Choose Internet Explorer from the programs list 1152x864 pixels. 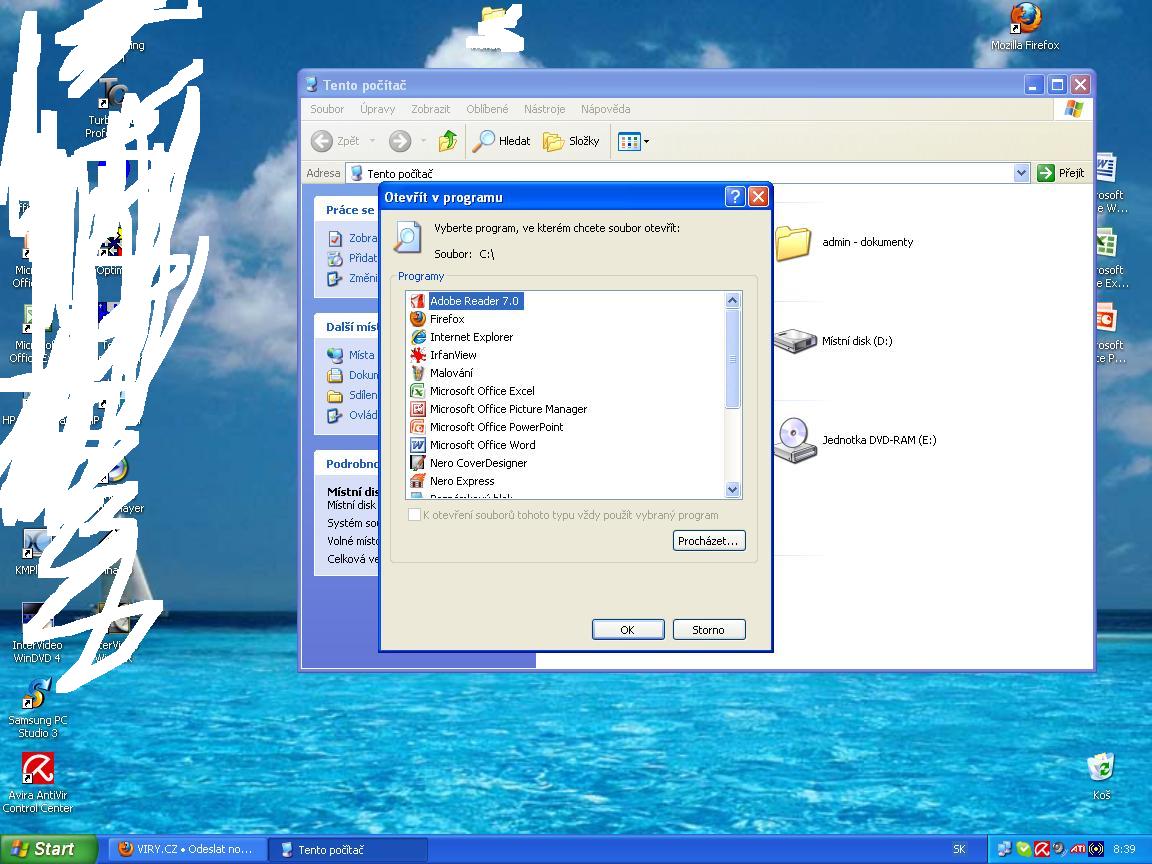coord(471,337)
